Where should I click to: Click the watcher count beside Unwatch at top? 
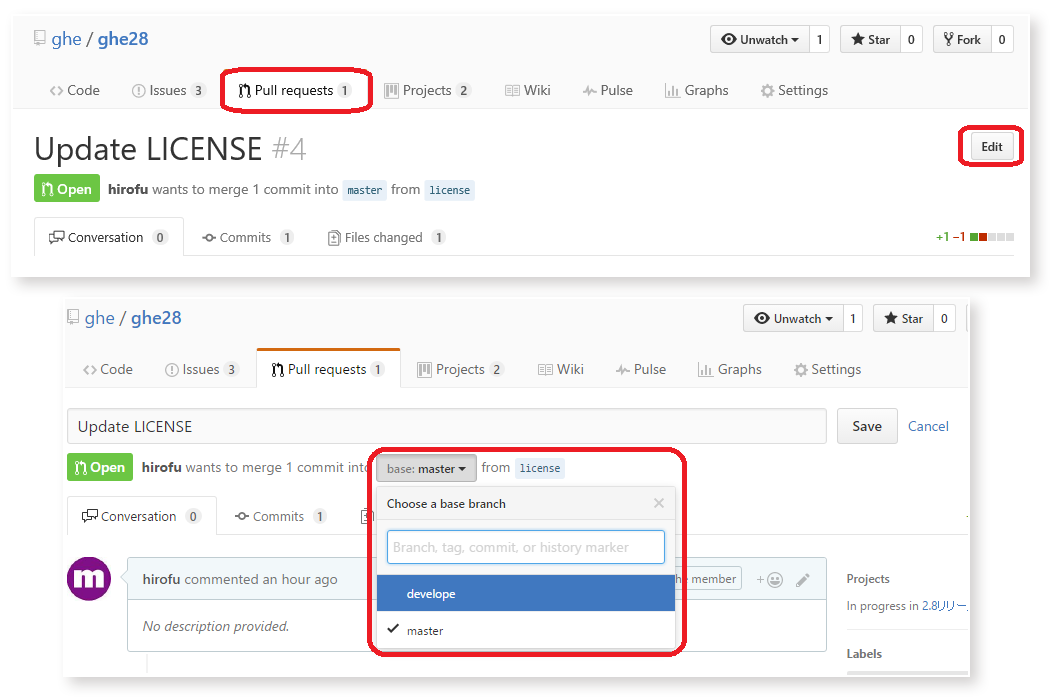[820, 40]
